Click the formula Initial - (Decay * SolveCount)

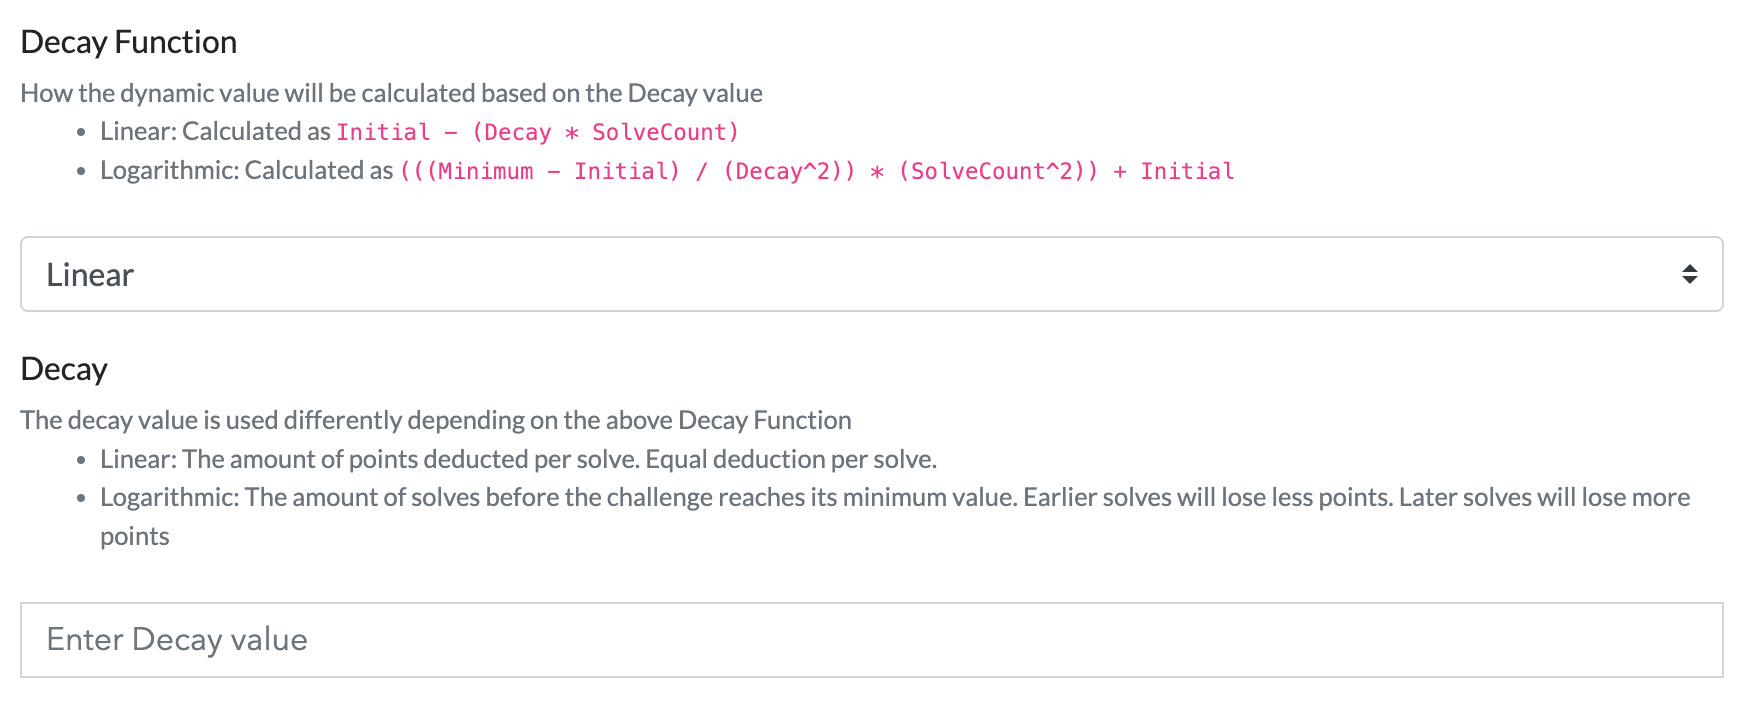537,132
